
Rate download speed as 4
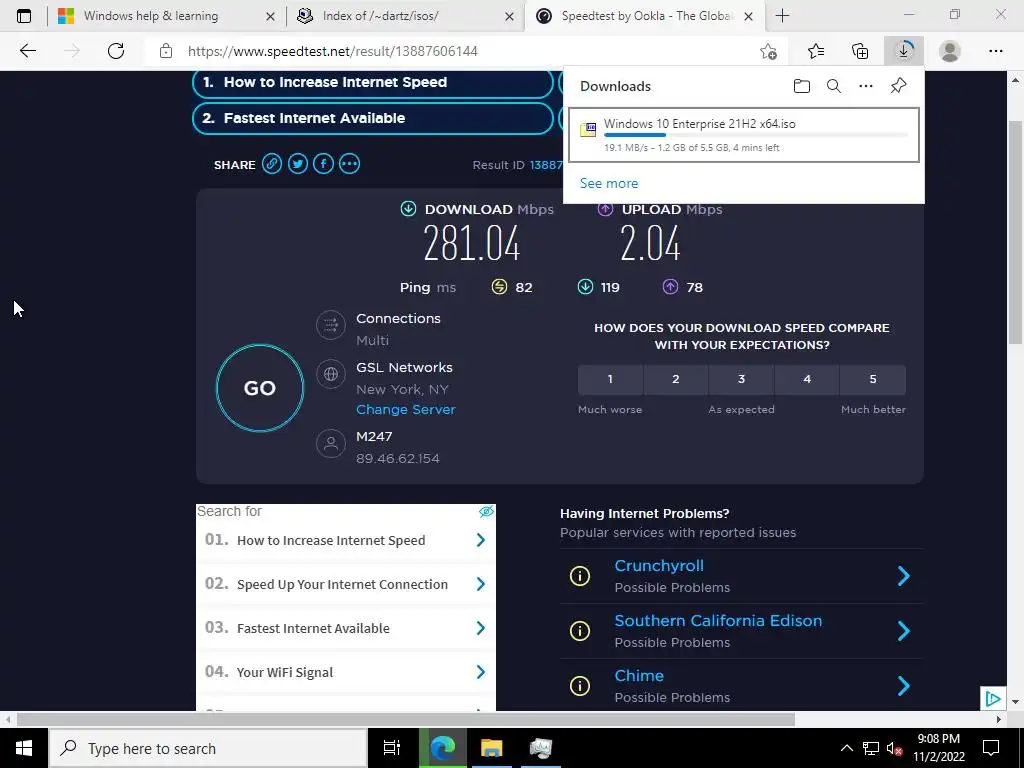pyautogui.click(x=807, y=379)
